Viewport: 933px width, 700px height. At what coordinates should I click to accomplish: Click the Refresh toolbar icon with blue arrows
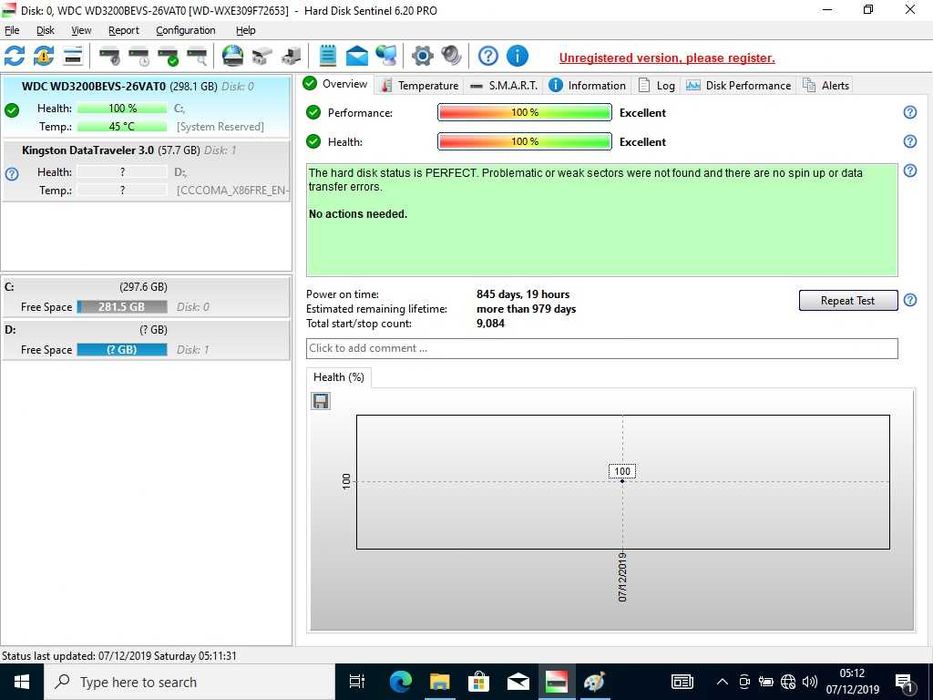(14, 56)
